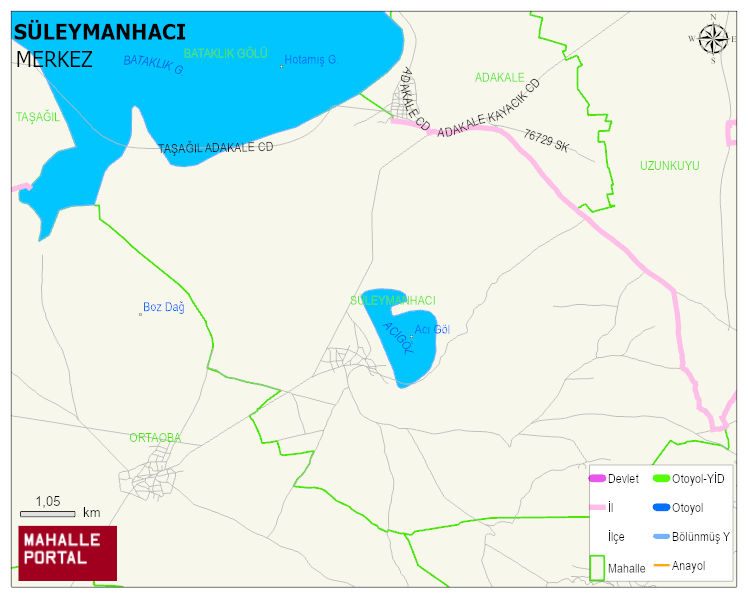Click the ACIGÖL lake label

(398, 338)
